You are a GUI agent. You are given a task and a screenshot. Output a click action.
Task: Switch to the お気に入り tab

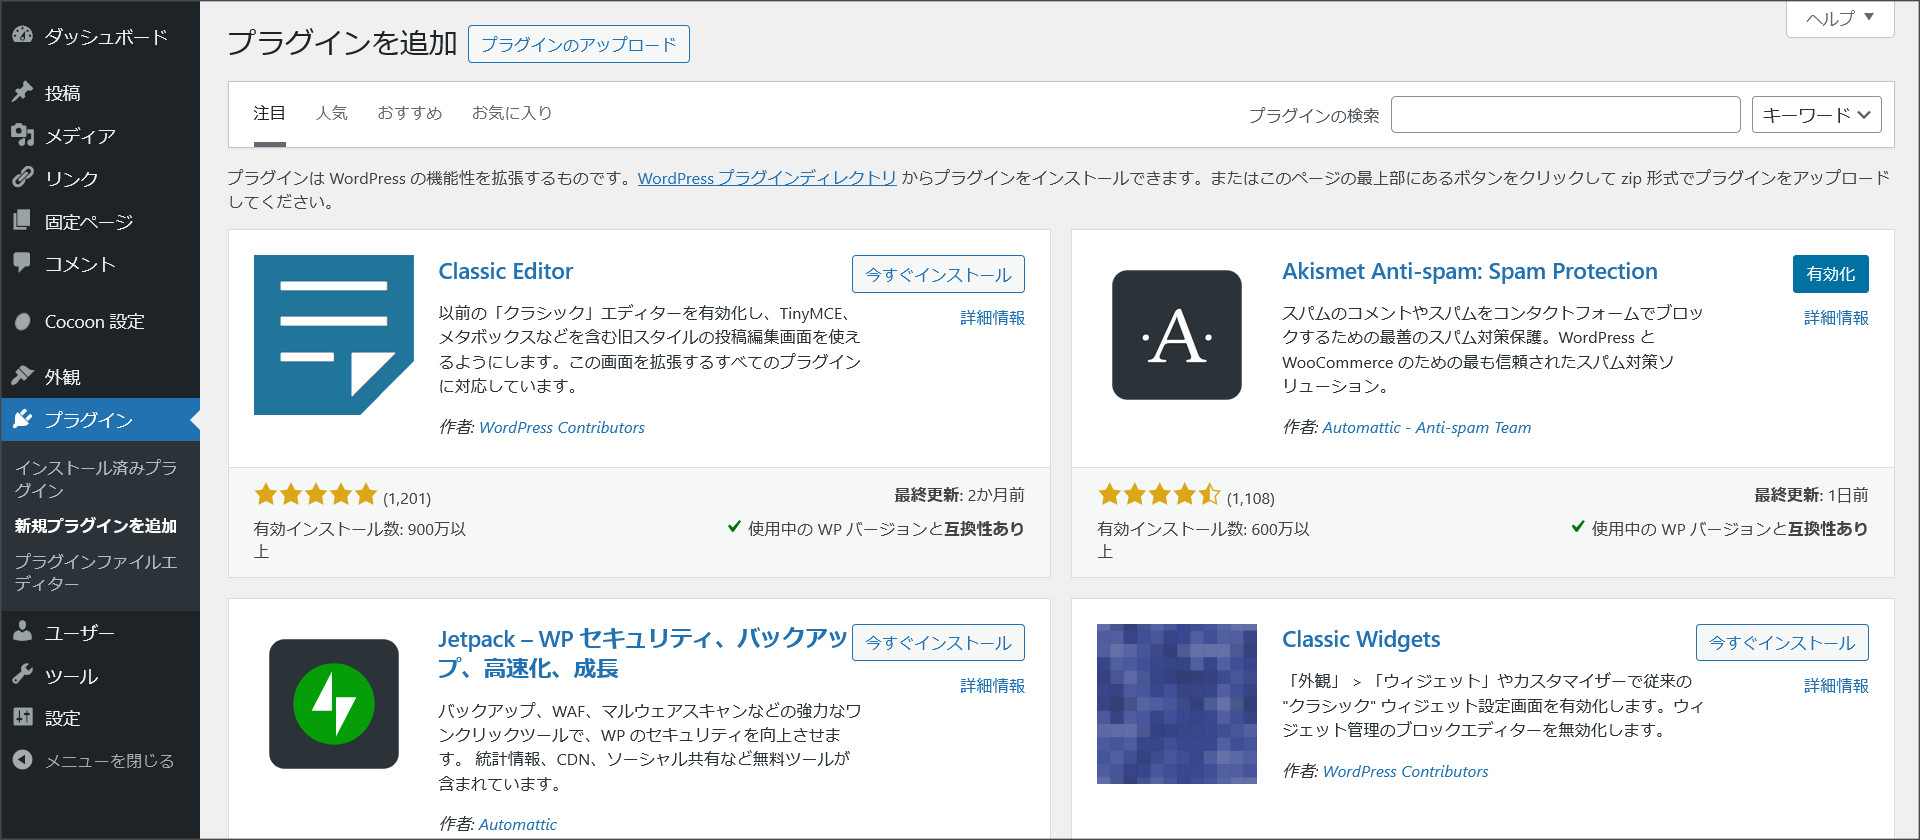[512, 113]
